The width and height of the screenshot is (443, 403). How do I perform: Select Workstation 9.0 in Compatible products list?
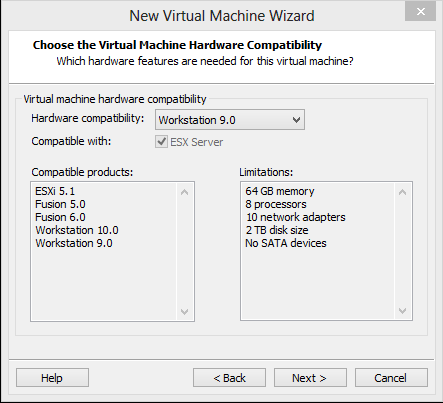(x=74, y=243)
